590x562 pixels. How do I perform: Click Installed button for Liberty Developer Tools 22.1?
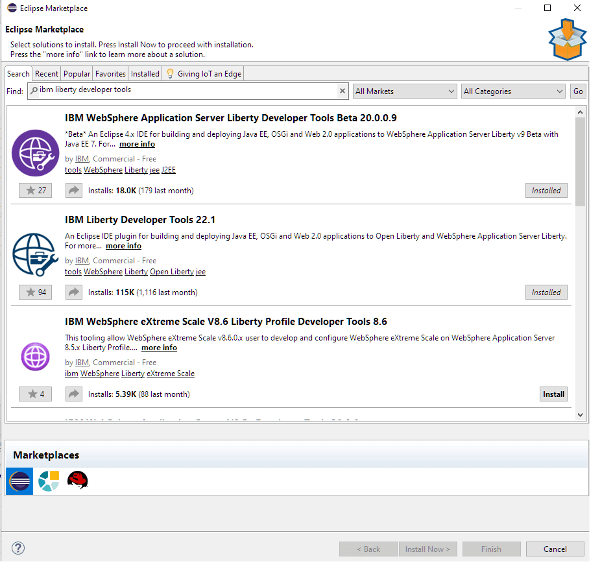pyautogui.click(x=546, y=292)
